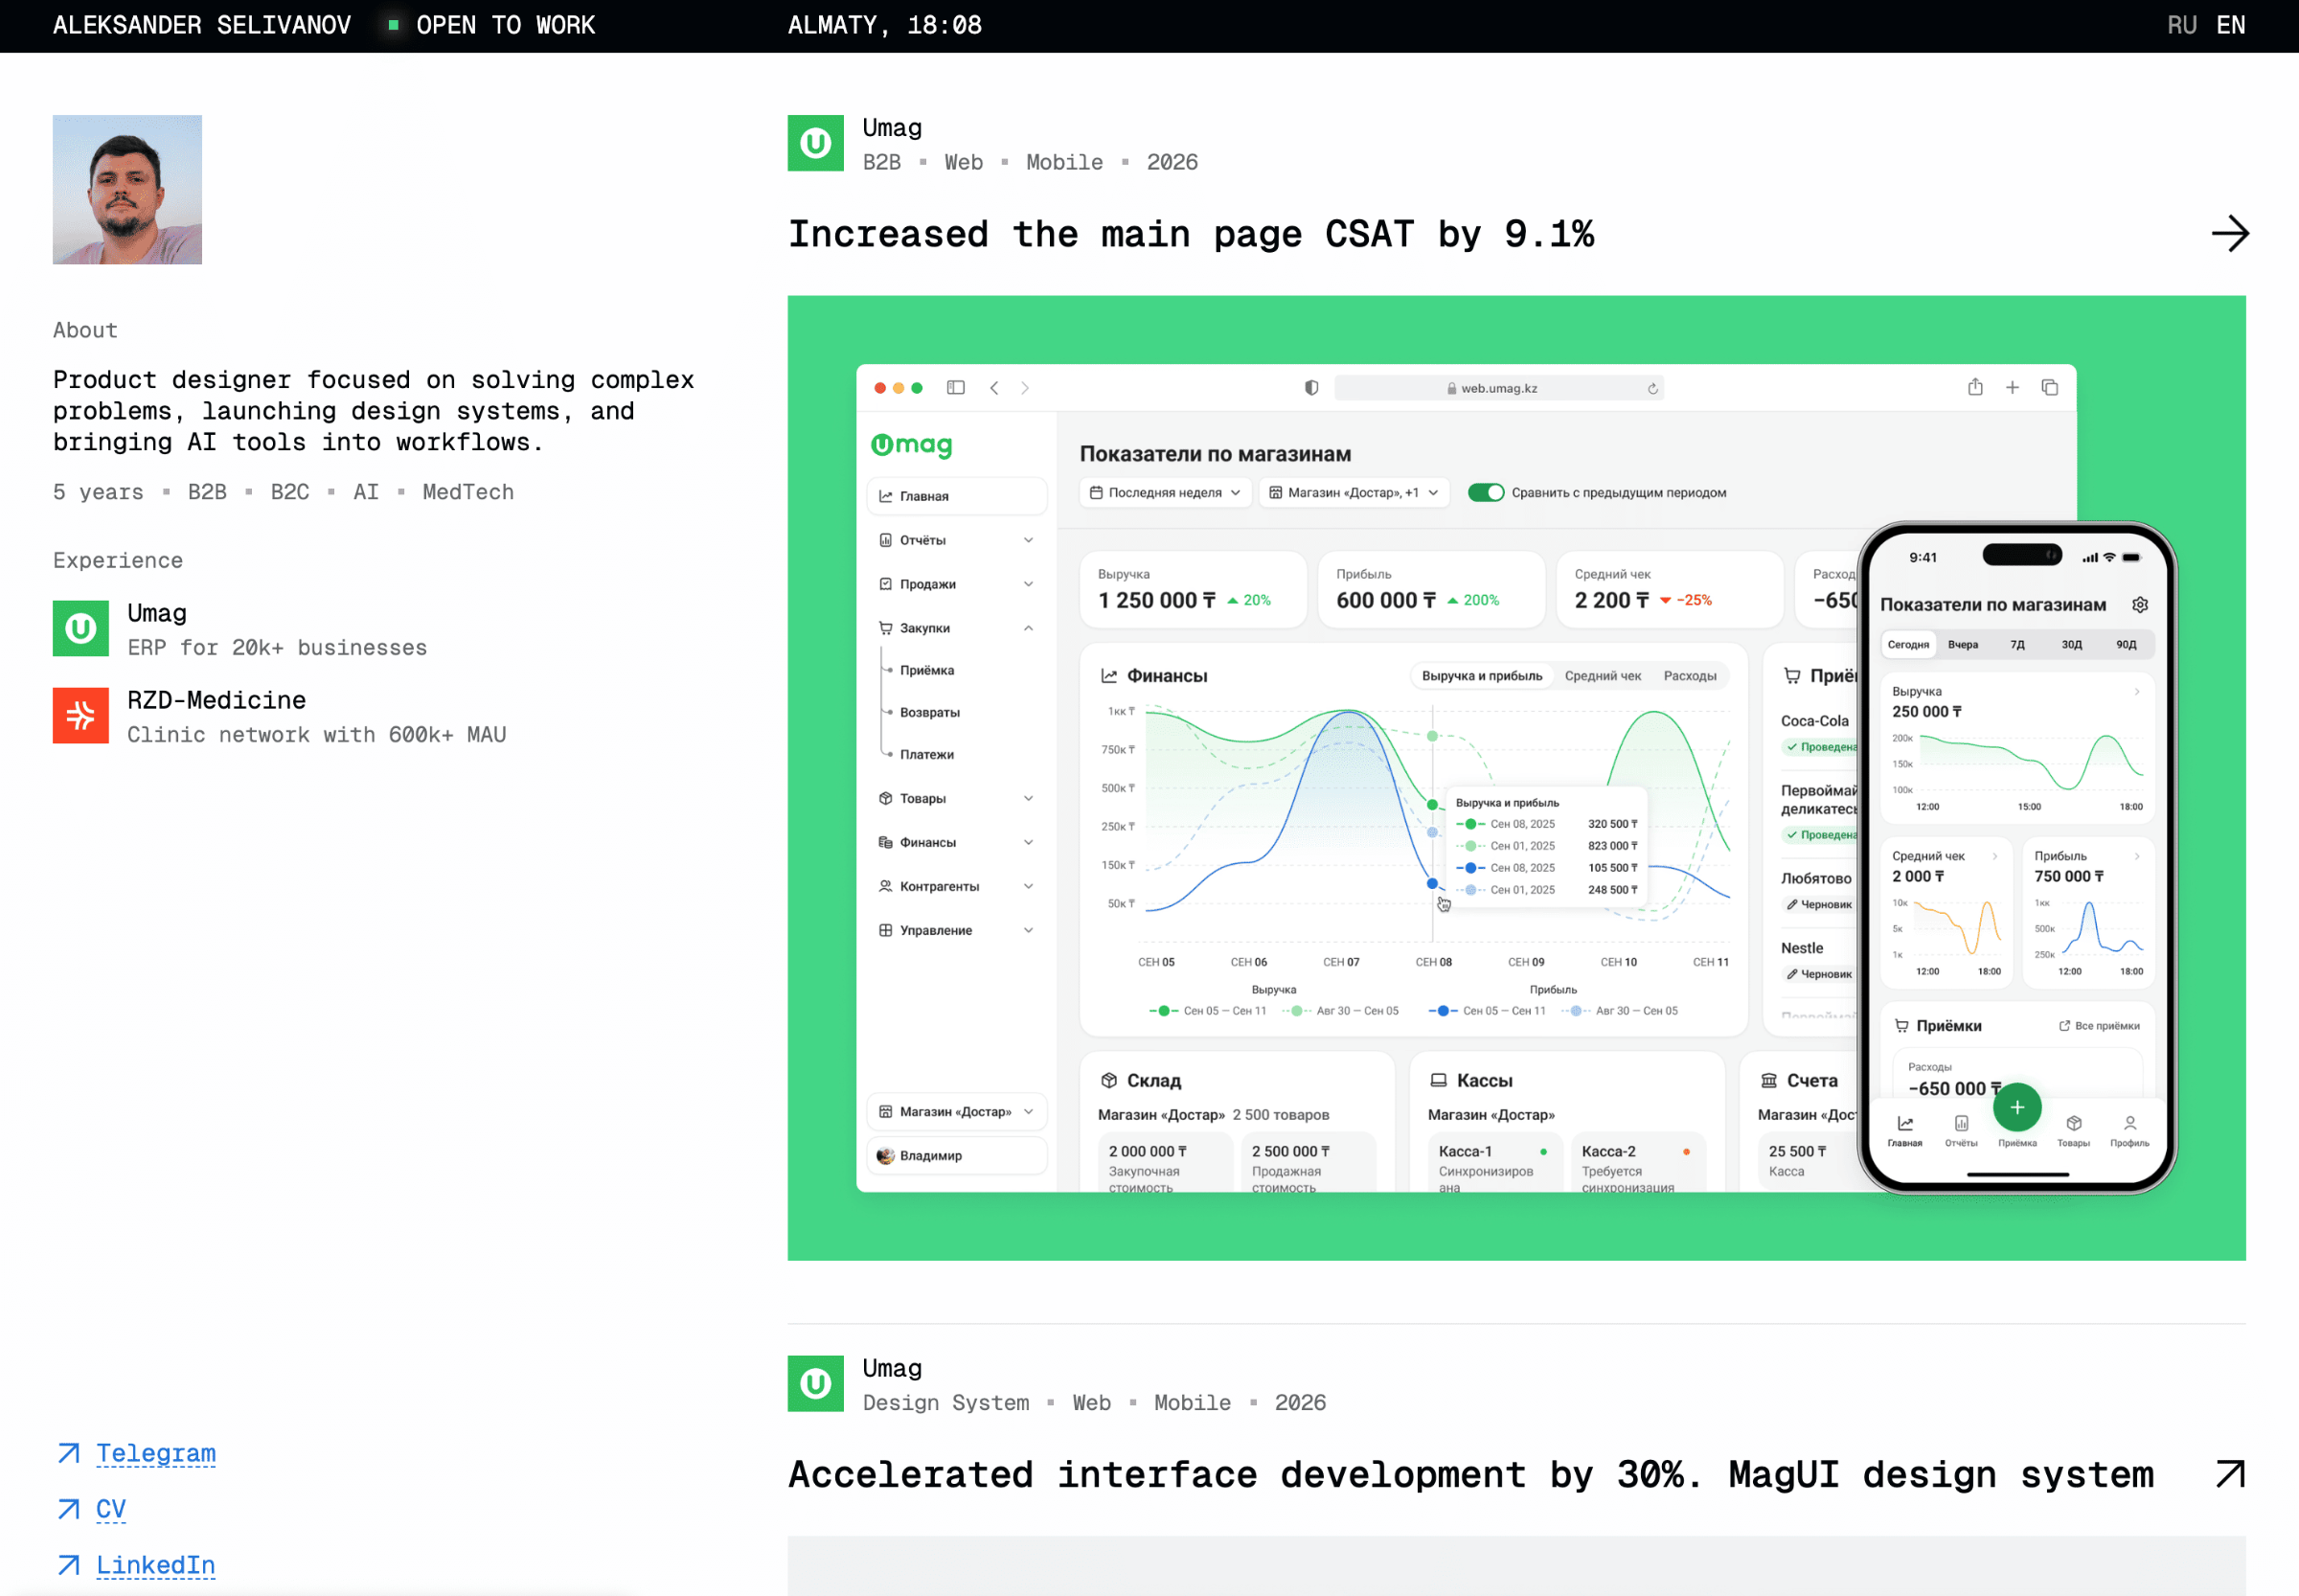Click the red RZD-Medicine logo
The image size is (2299, 1596).
(x=81, y=715)
